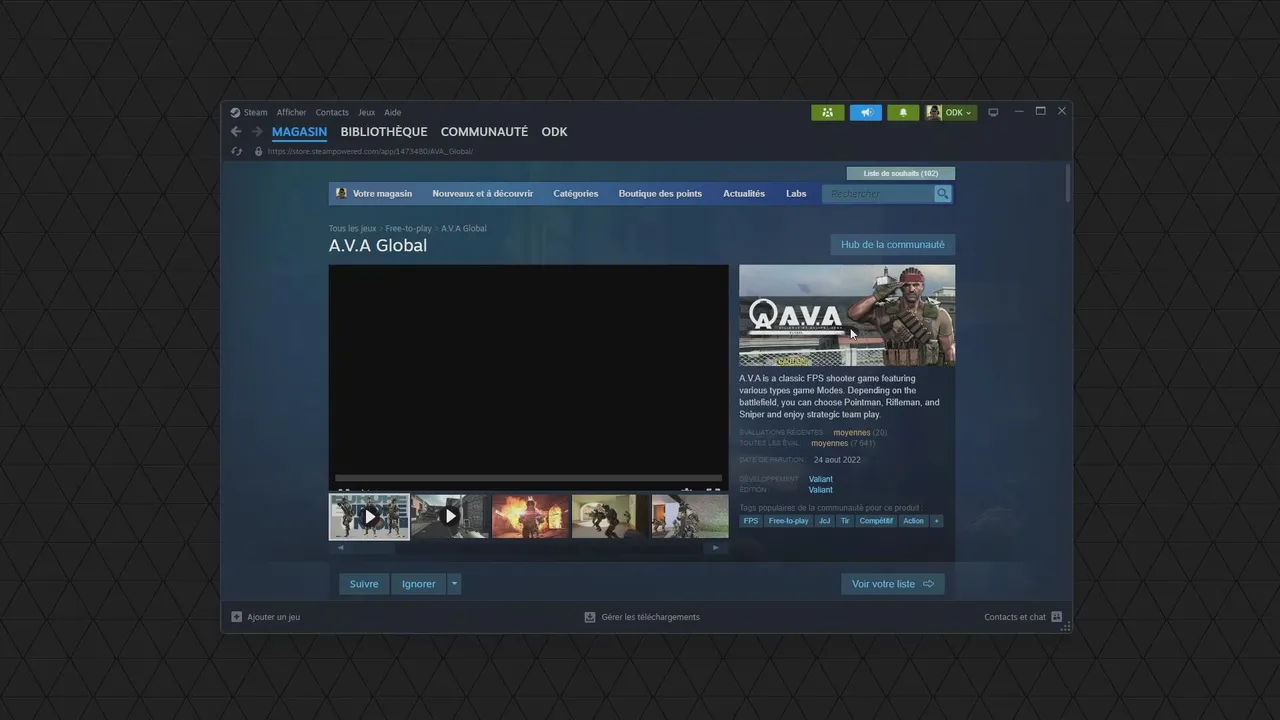Click the Steam logo icon in the menu bar
The width and height of the screenshot is (1280, 720).
coord(235,113)
